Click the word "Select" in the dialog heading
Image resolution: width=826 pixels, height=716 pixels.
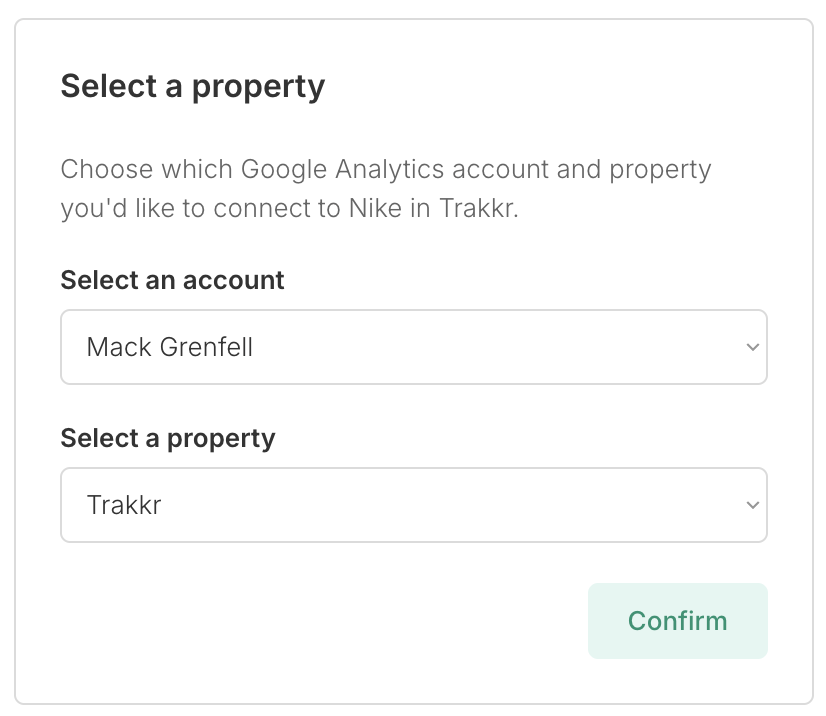(106, 86)
